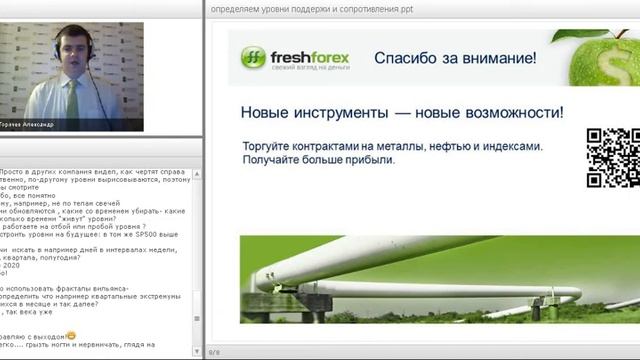Click the chat message mentioning SP500
Image resolution: width=640 pixels, height=360 pixels.
[x=89, y=234]
